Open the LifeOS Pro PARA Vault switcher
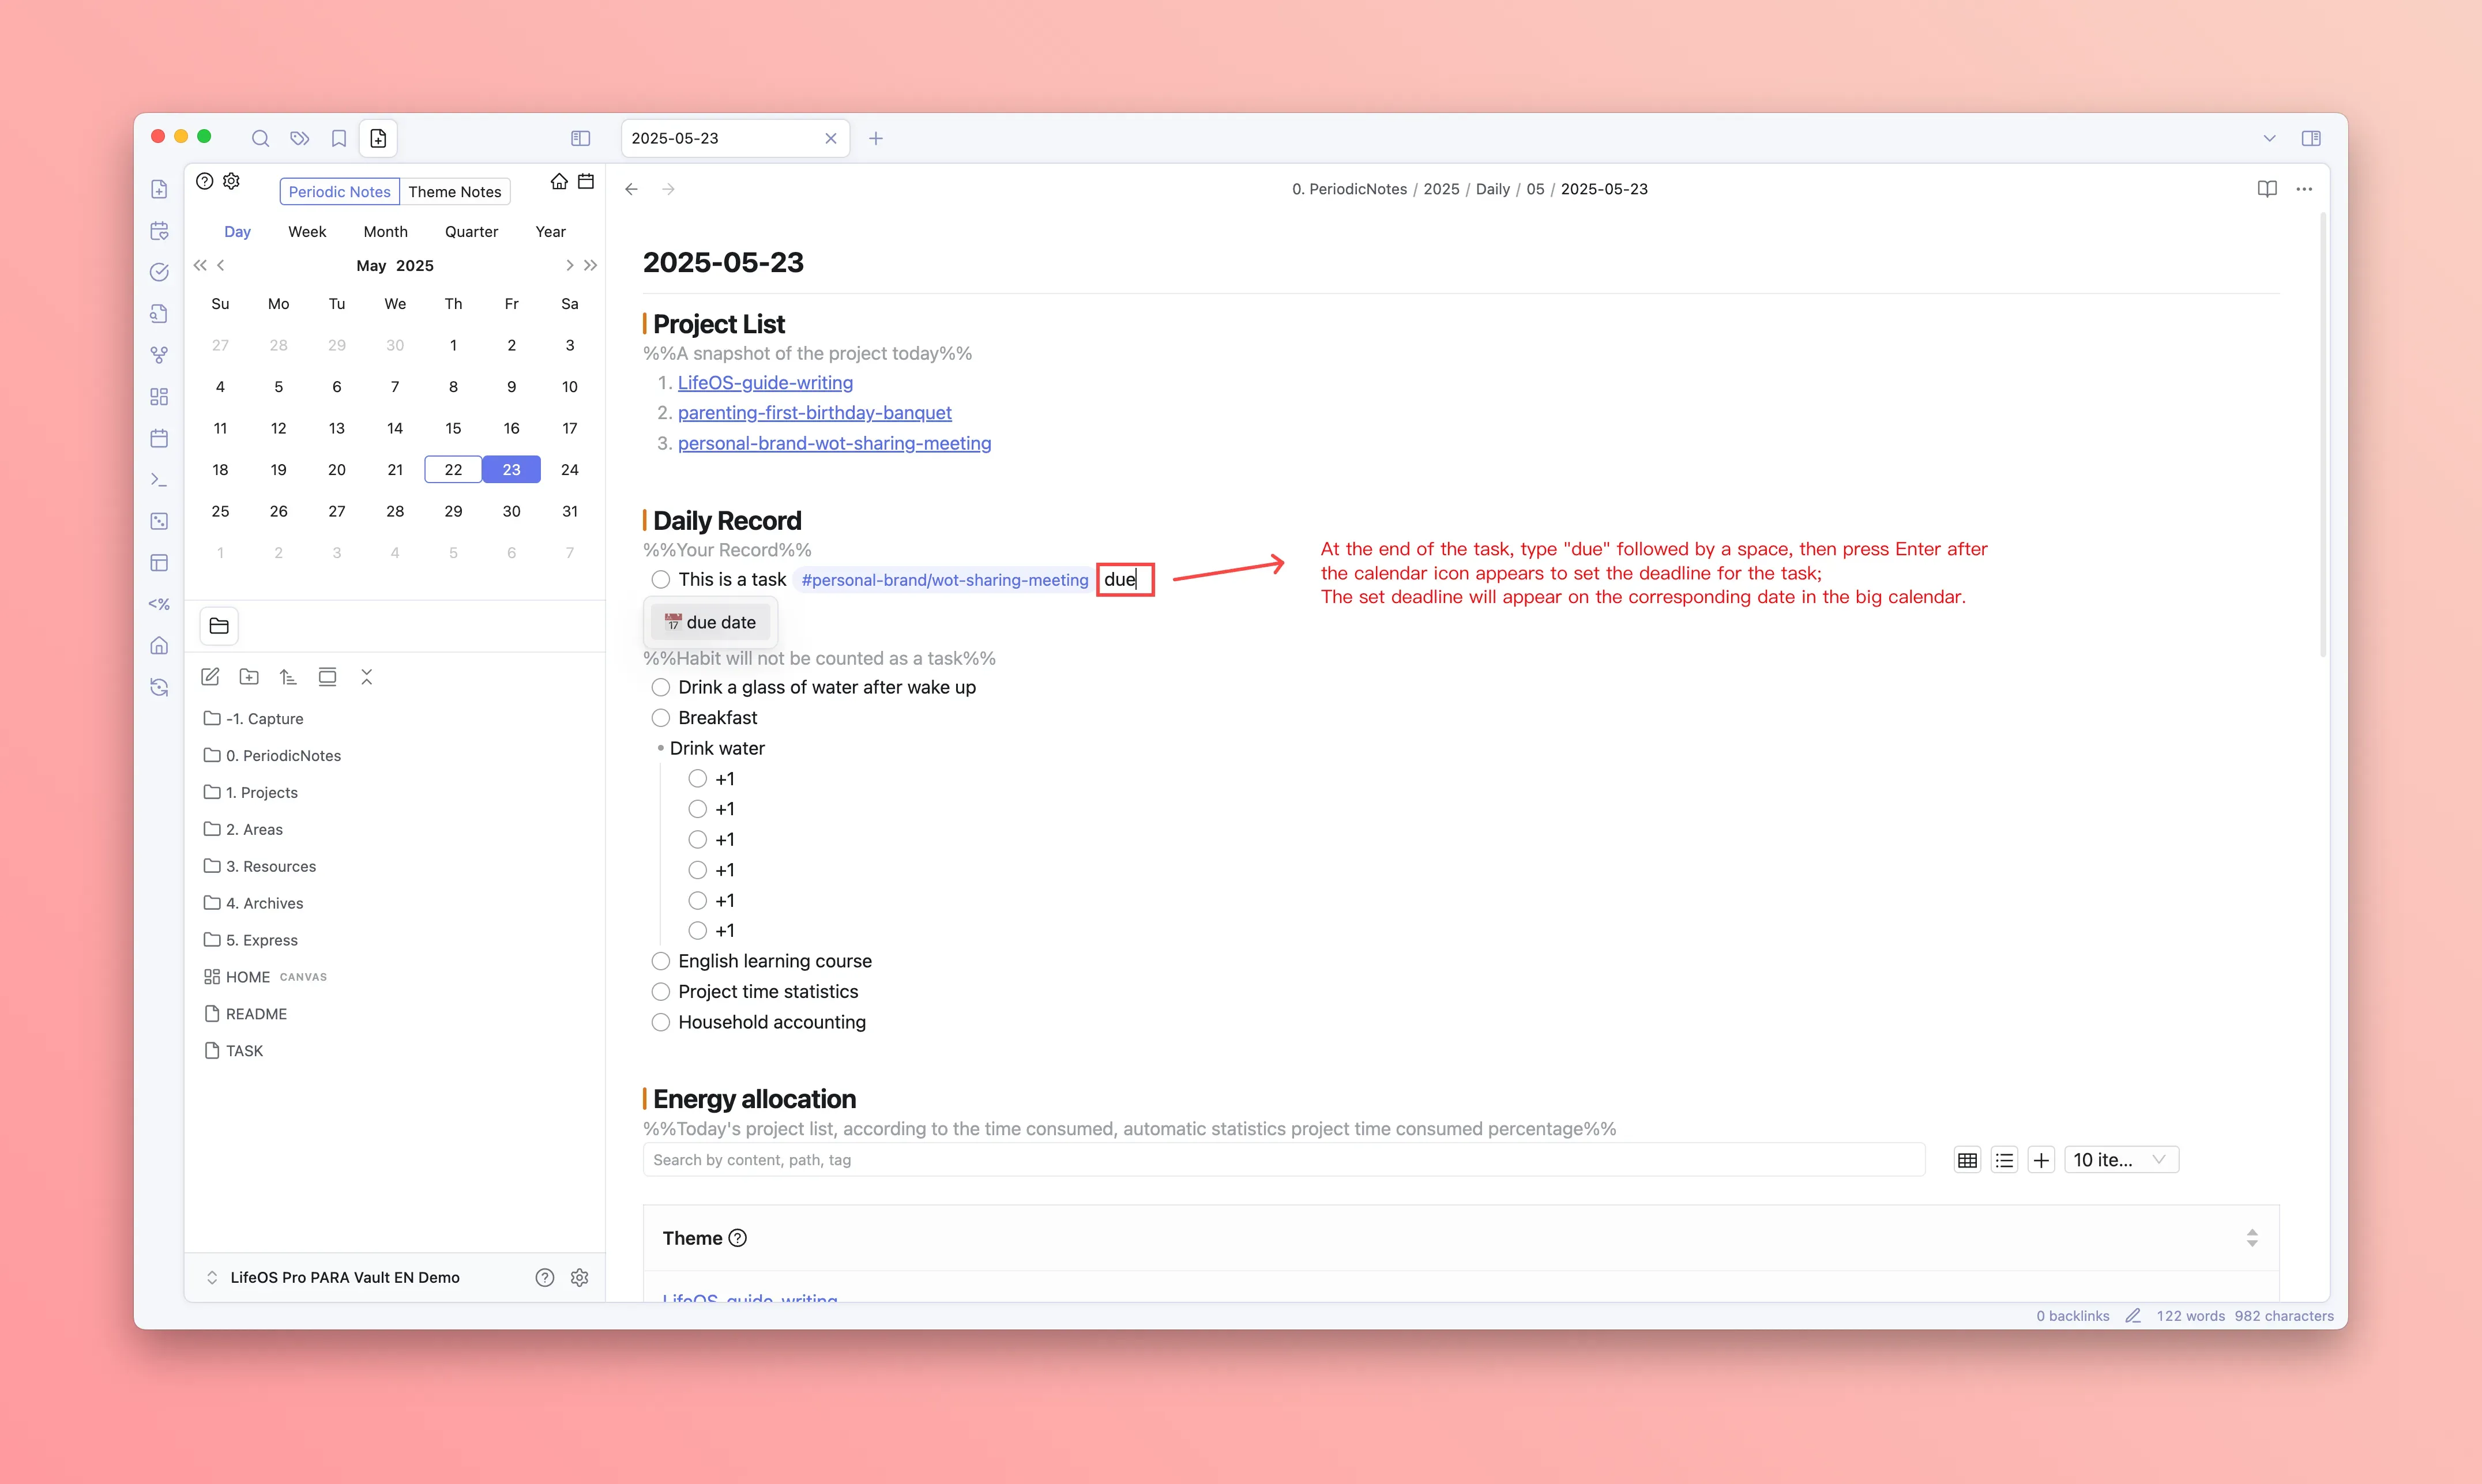This screenshot has width=2482, height=1484. pos(344,1277)
